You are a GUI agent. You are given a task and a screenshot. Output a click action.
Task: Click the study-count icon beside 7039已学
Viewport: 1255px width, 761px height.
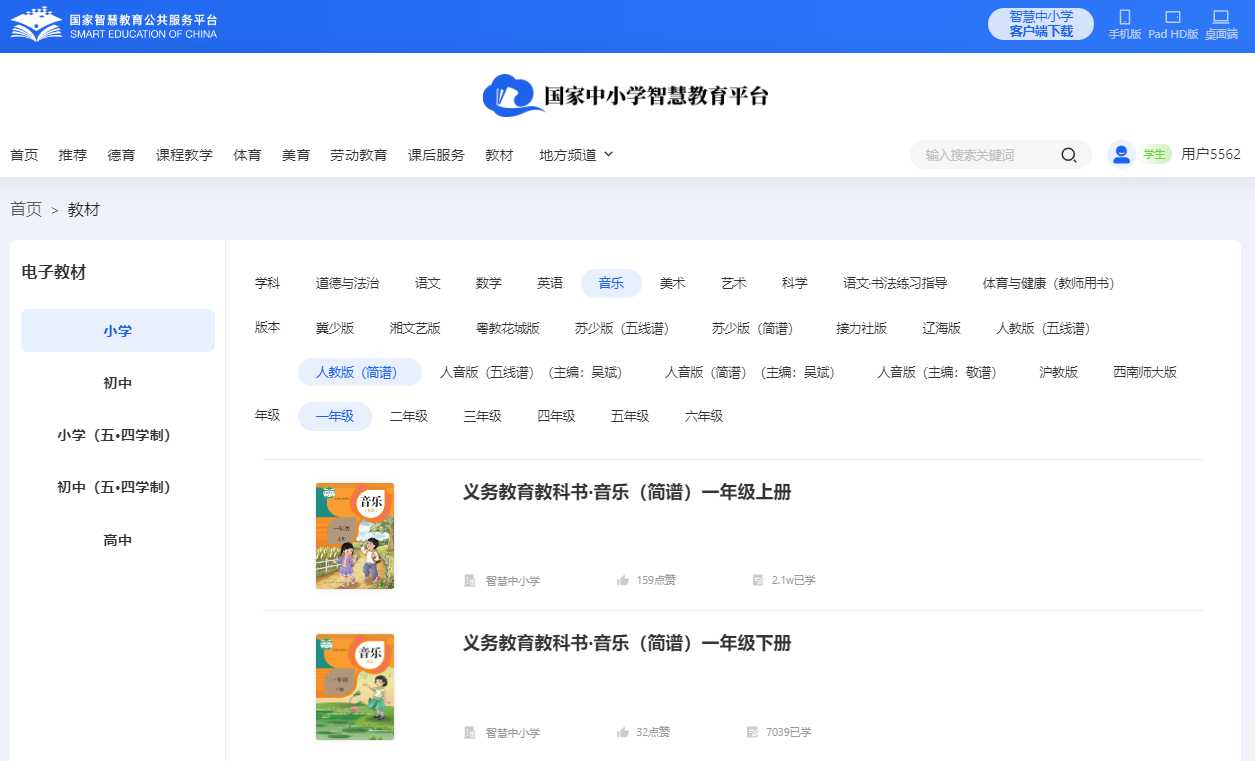coord(752,732)
